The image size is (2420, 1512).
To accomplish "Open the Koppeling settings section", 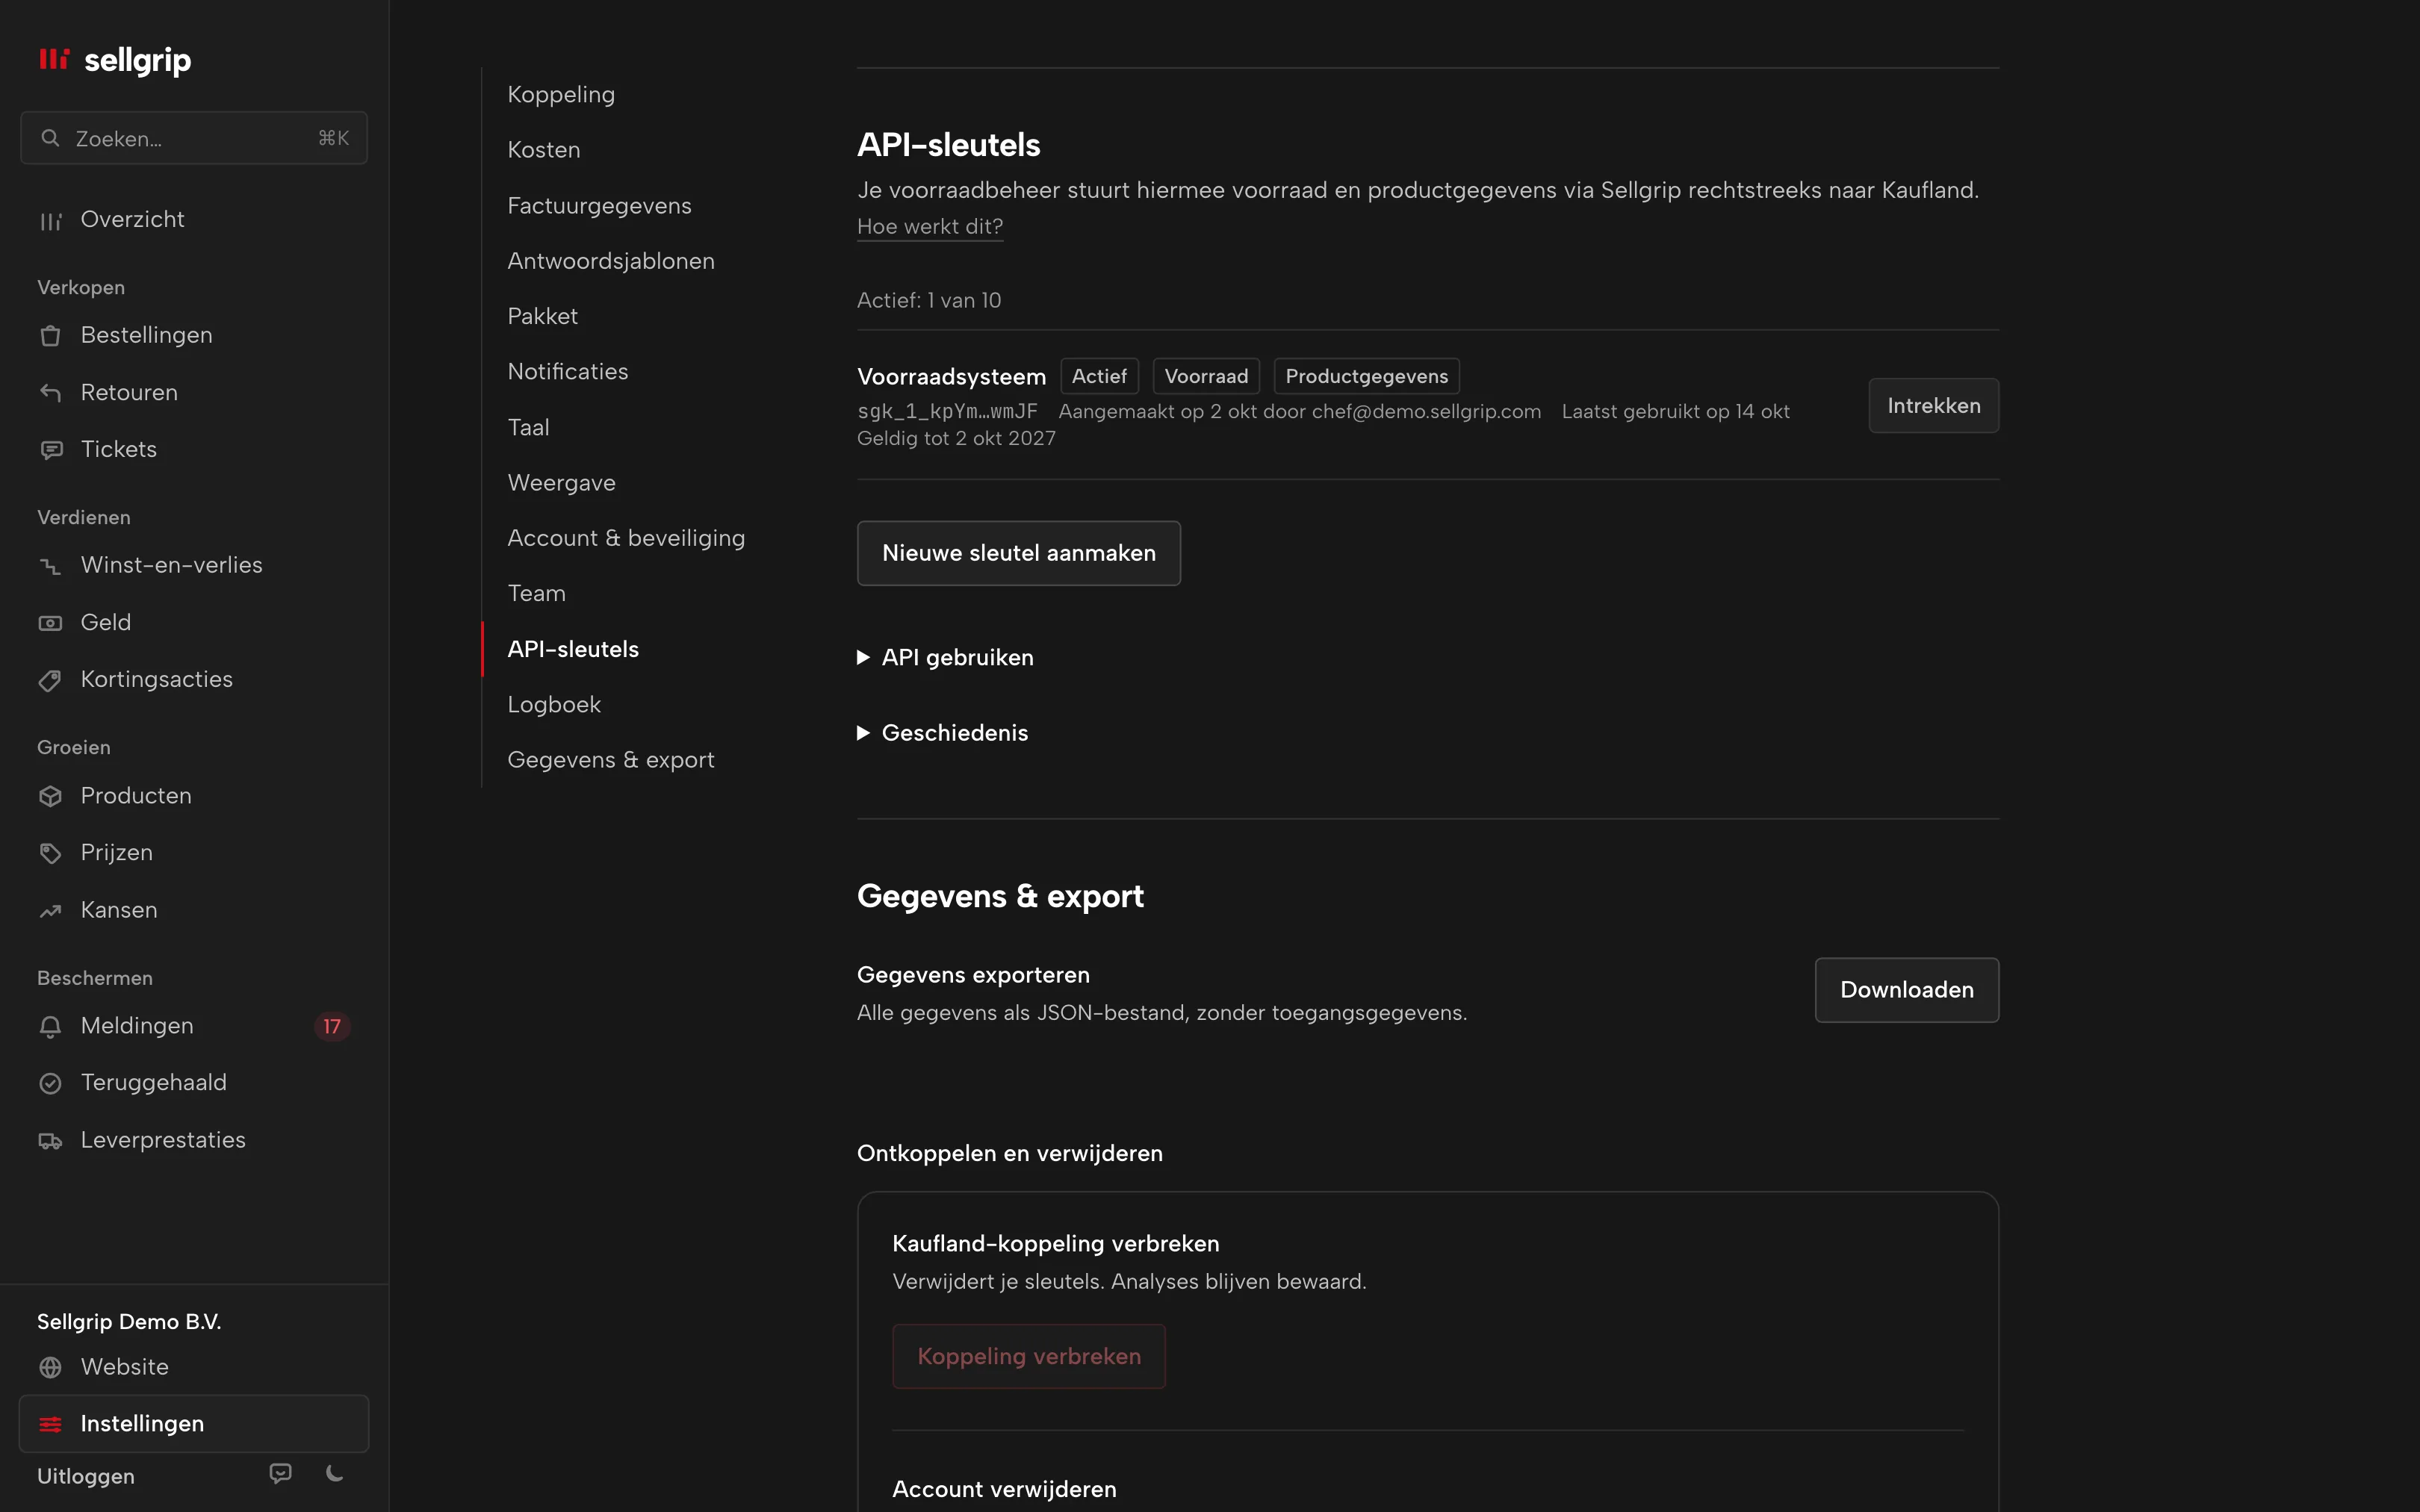I will pyautogui.click(x=561, y=94).
